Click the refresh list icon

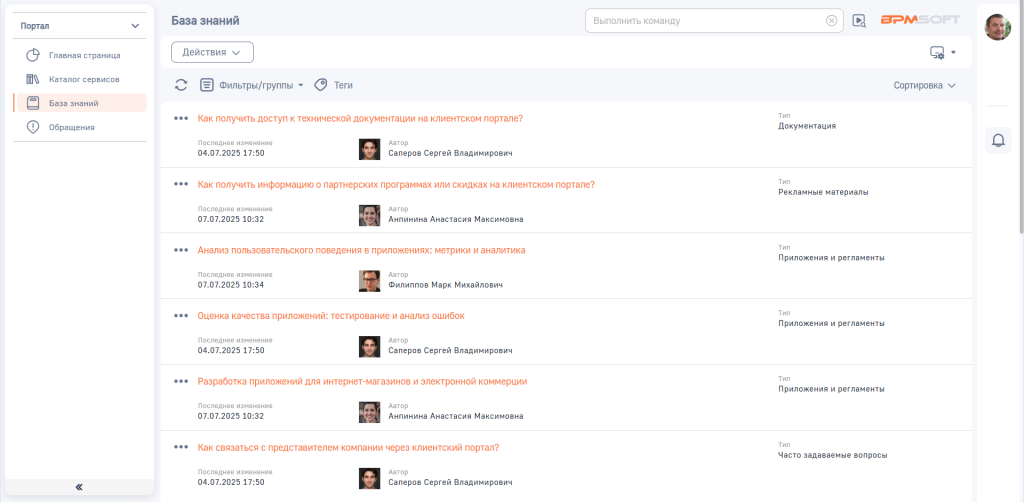181,86
